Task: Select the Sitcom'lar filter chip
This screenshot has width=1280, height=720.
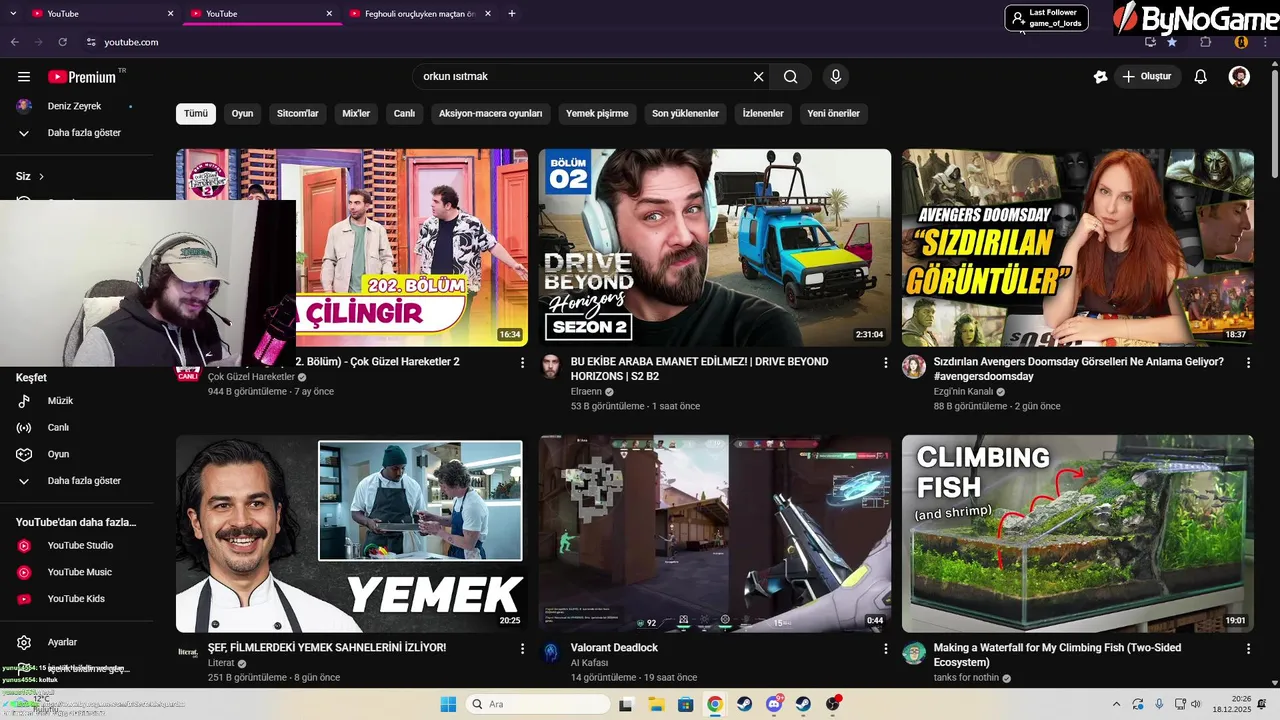Action: (297, 113)
